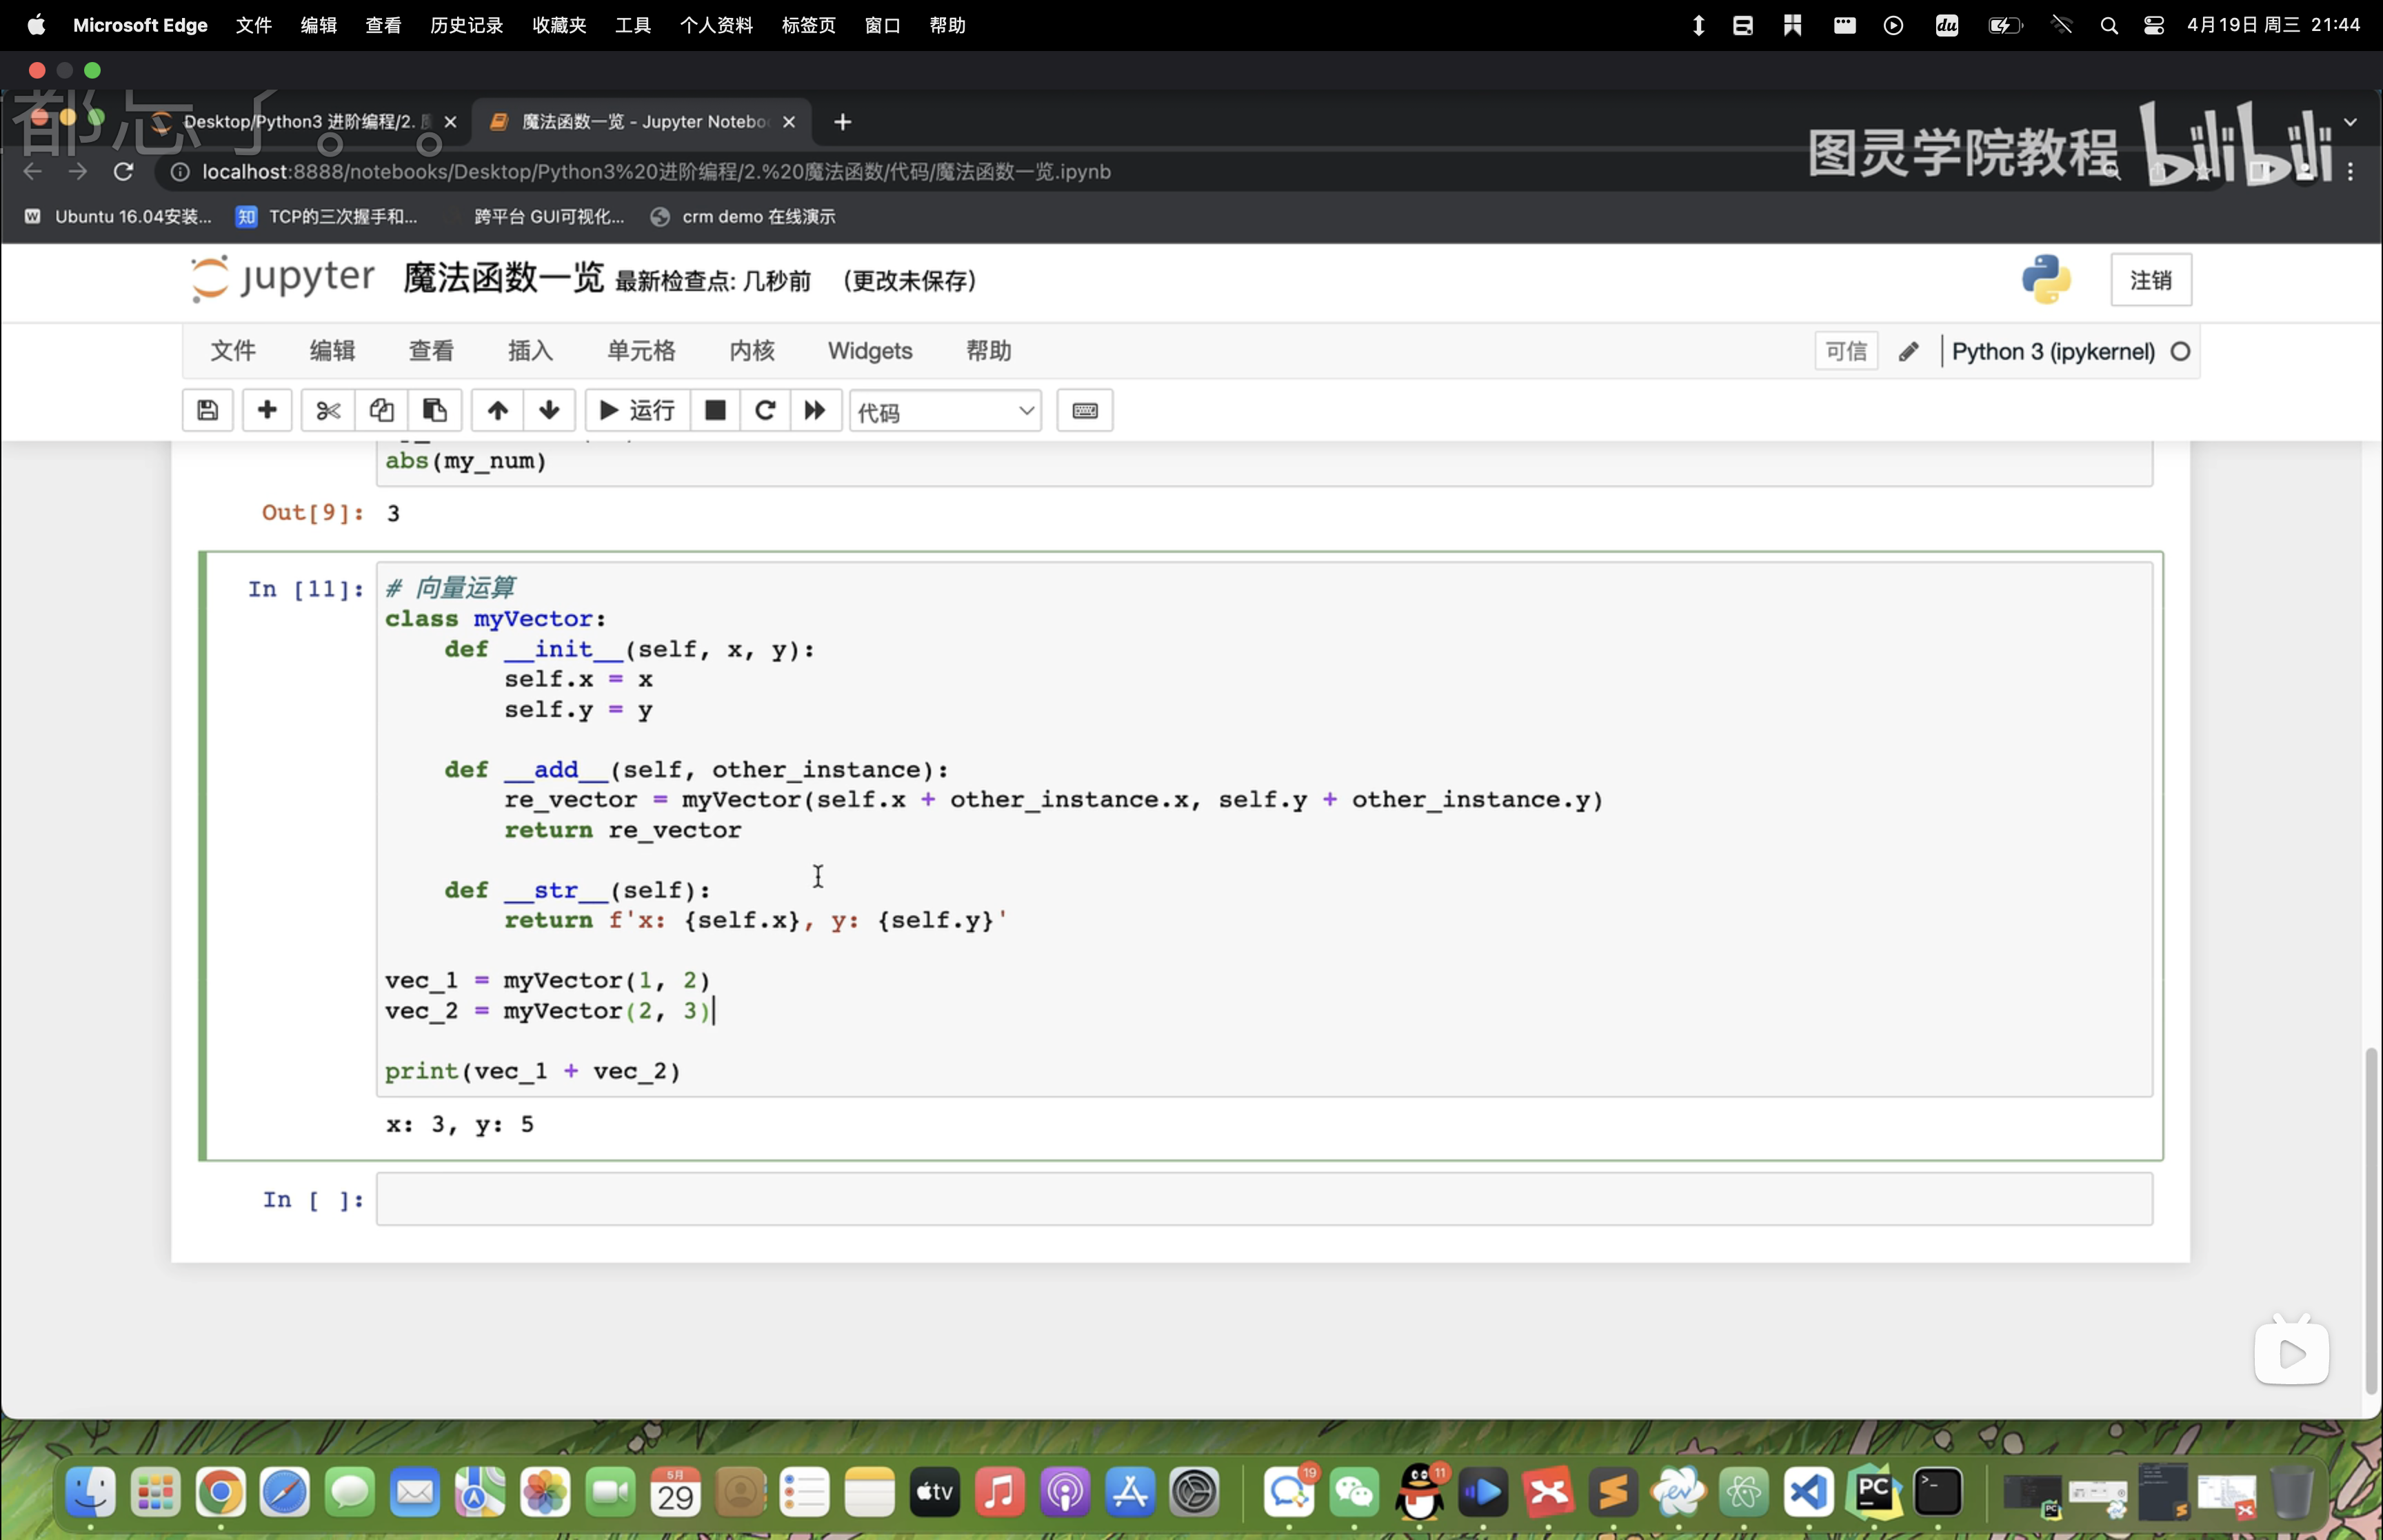Image resolution: width=2383 pixels, height=1540 pixels.
Task: Move selected cell down arrow
Action: pyautogui.click(x=549, y=410)
